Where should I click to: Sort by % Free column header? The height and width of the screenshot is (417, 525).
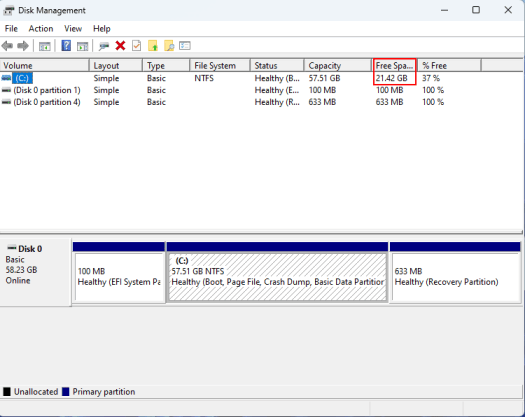(449, 65)
